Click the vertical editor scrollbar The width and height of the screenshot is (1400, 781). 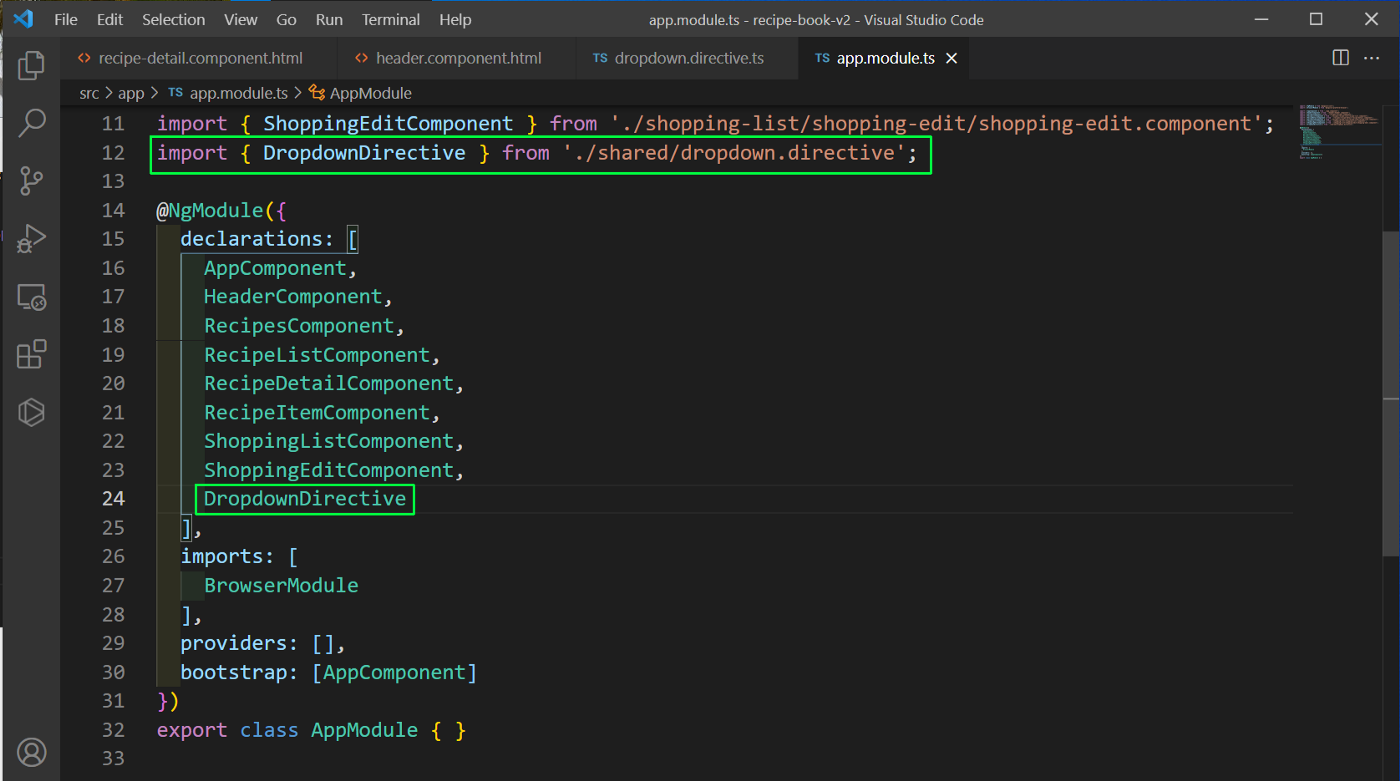pos(1391,393)
